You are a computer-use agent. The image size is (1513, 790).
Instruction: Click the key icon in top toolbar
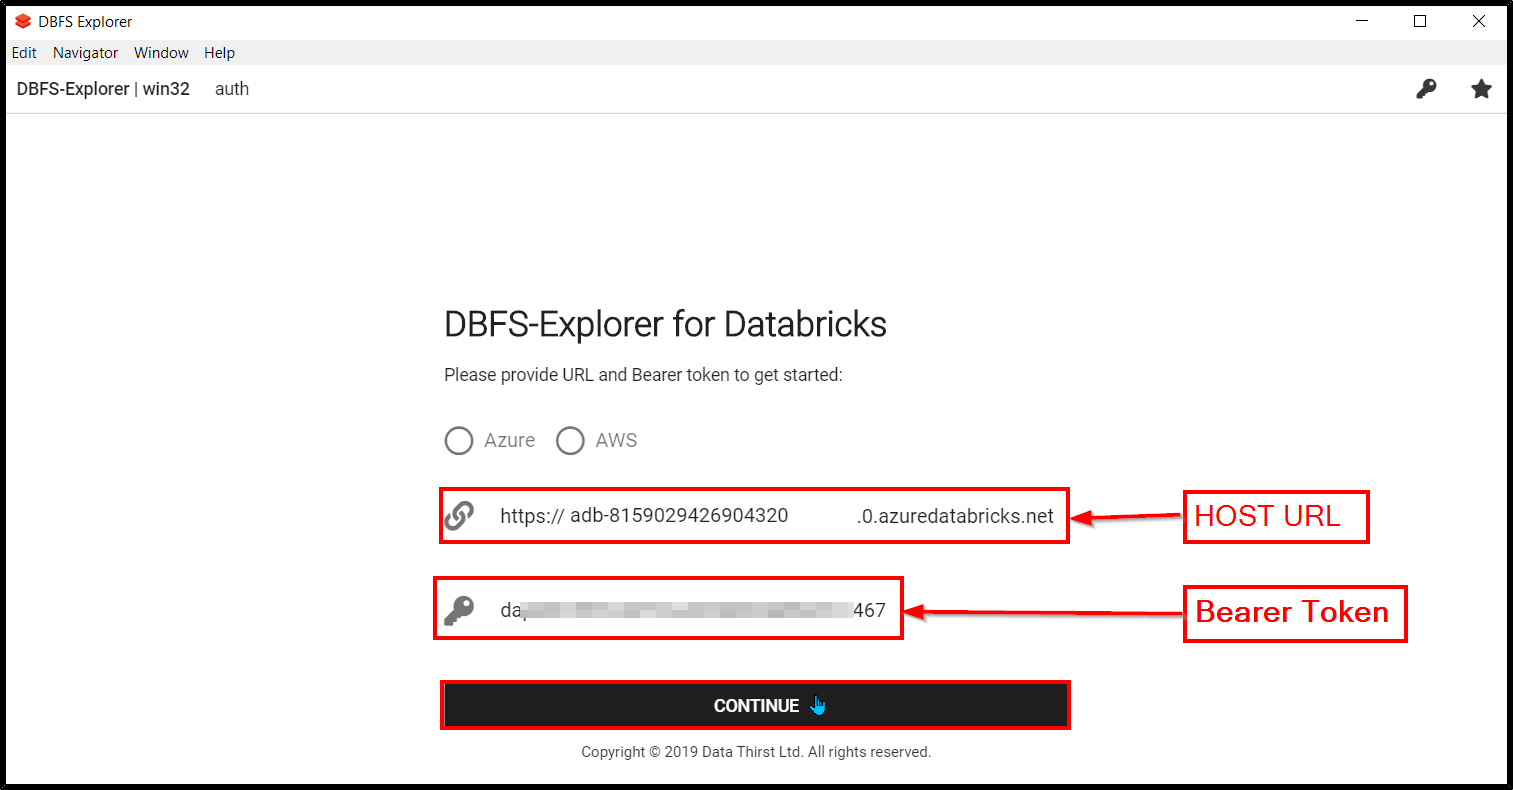click(x=1426, y=89)
